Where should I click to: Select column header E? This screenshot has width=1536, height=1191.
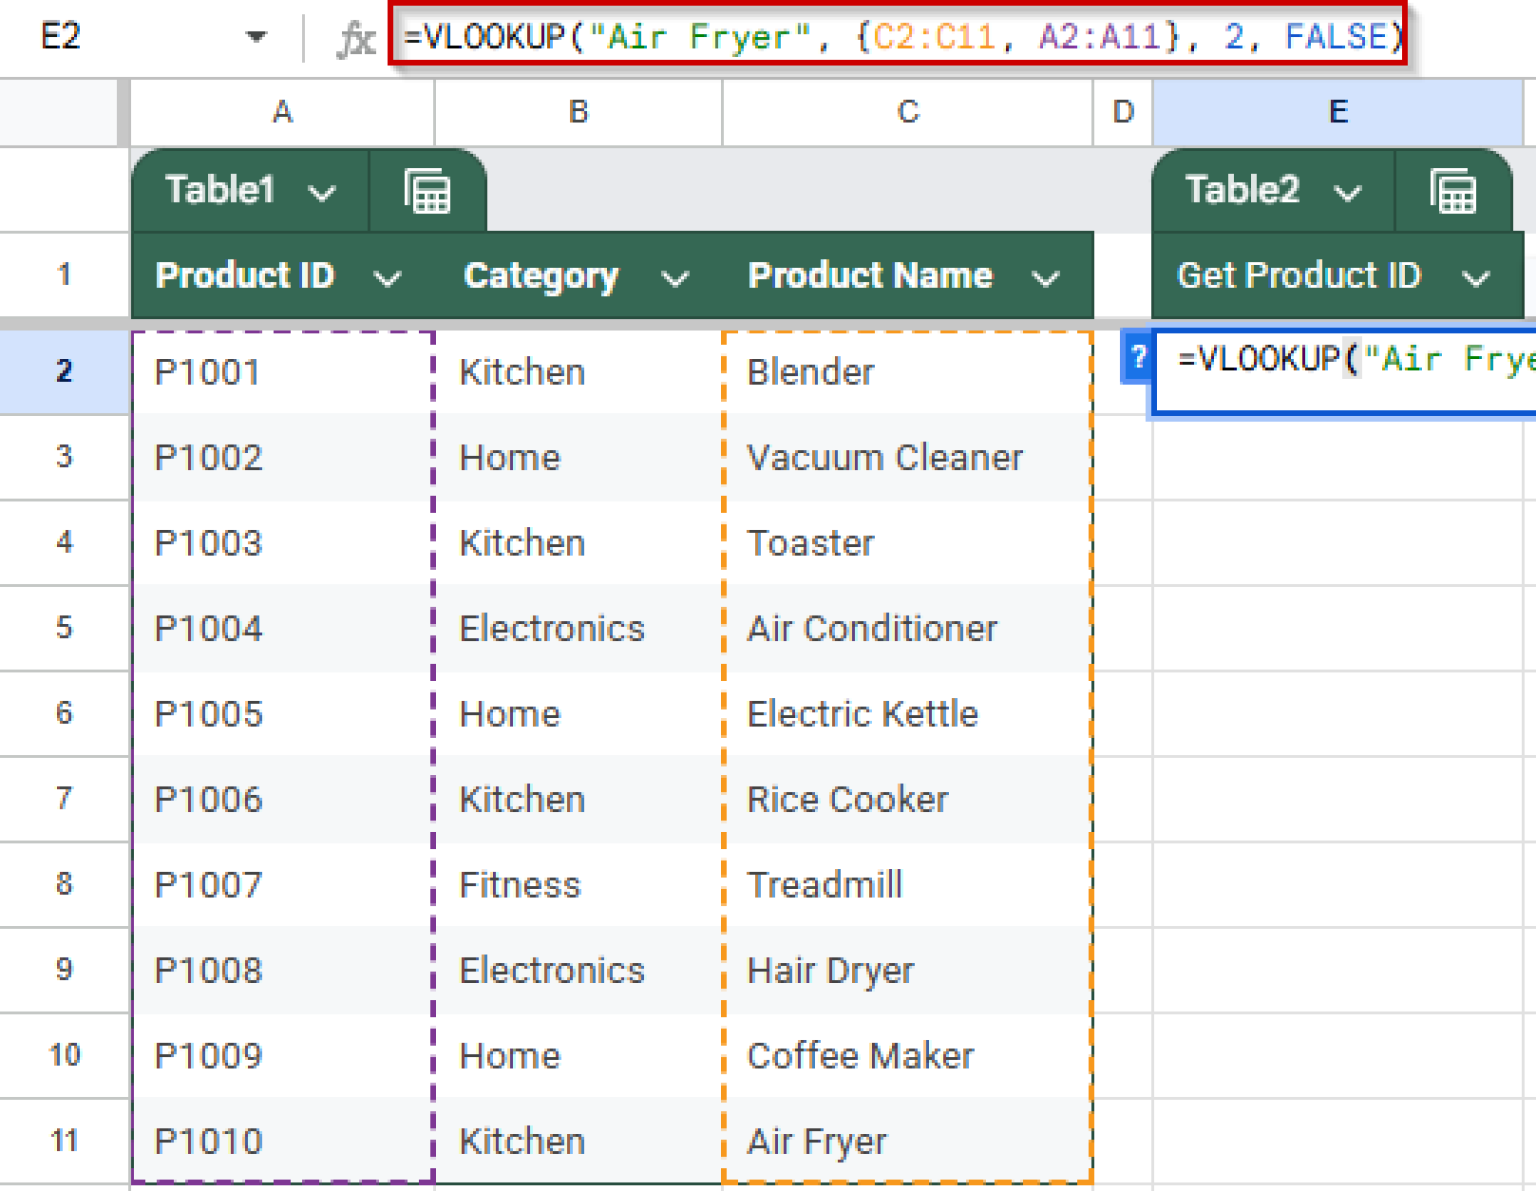(x=1338, y=112)
